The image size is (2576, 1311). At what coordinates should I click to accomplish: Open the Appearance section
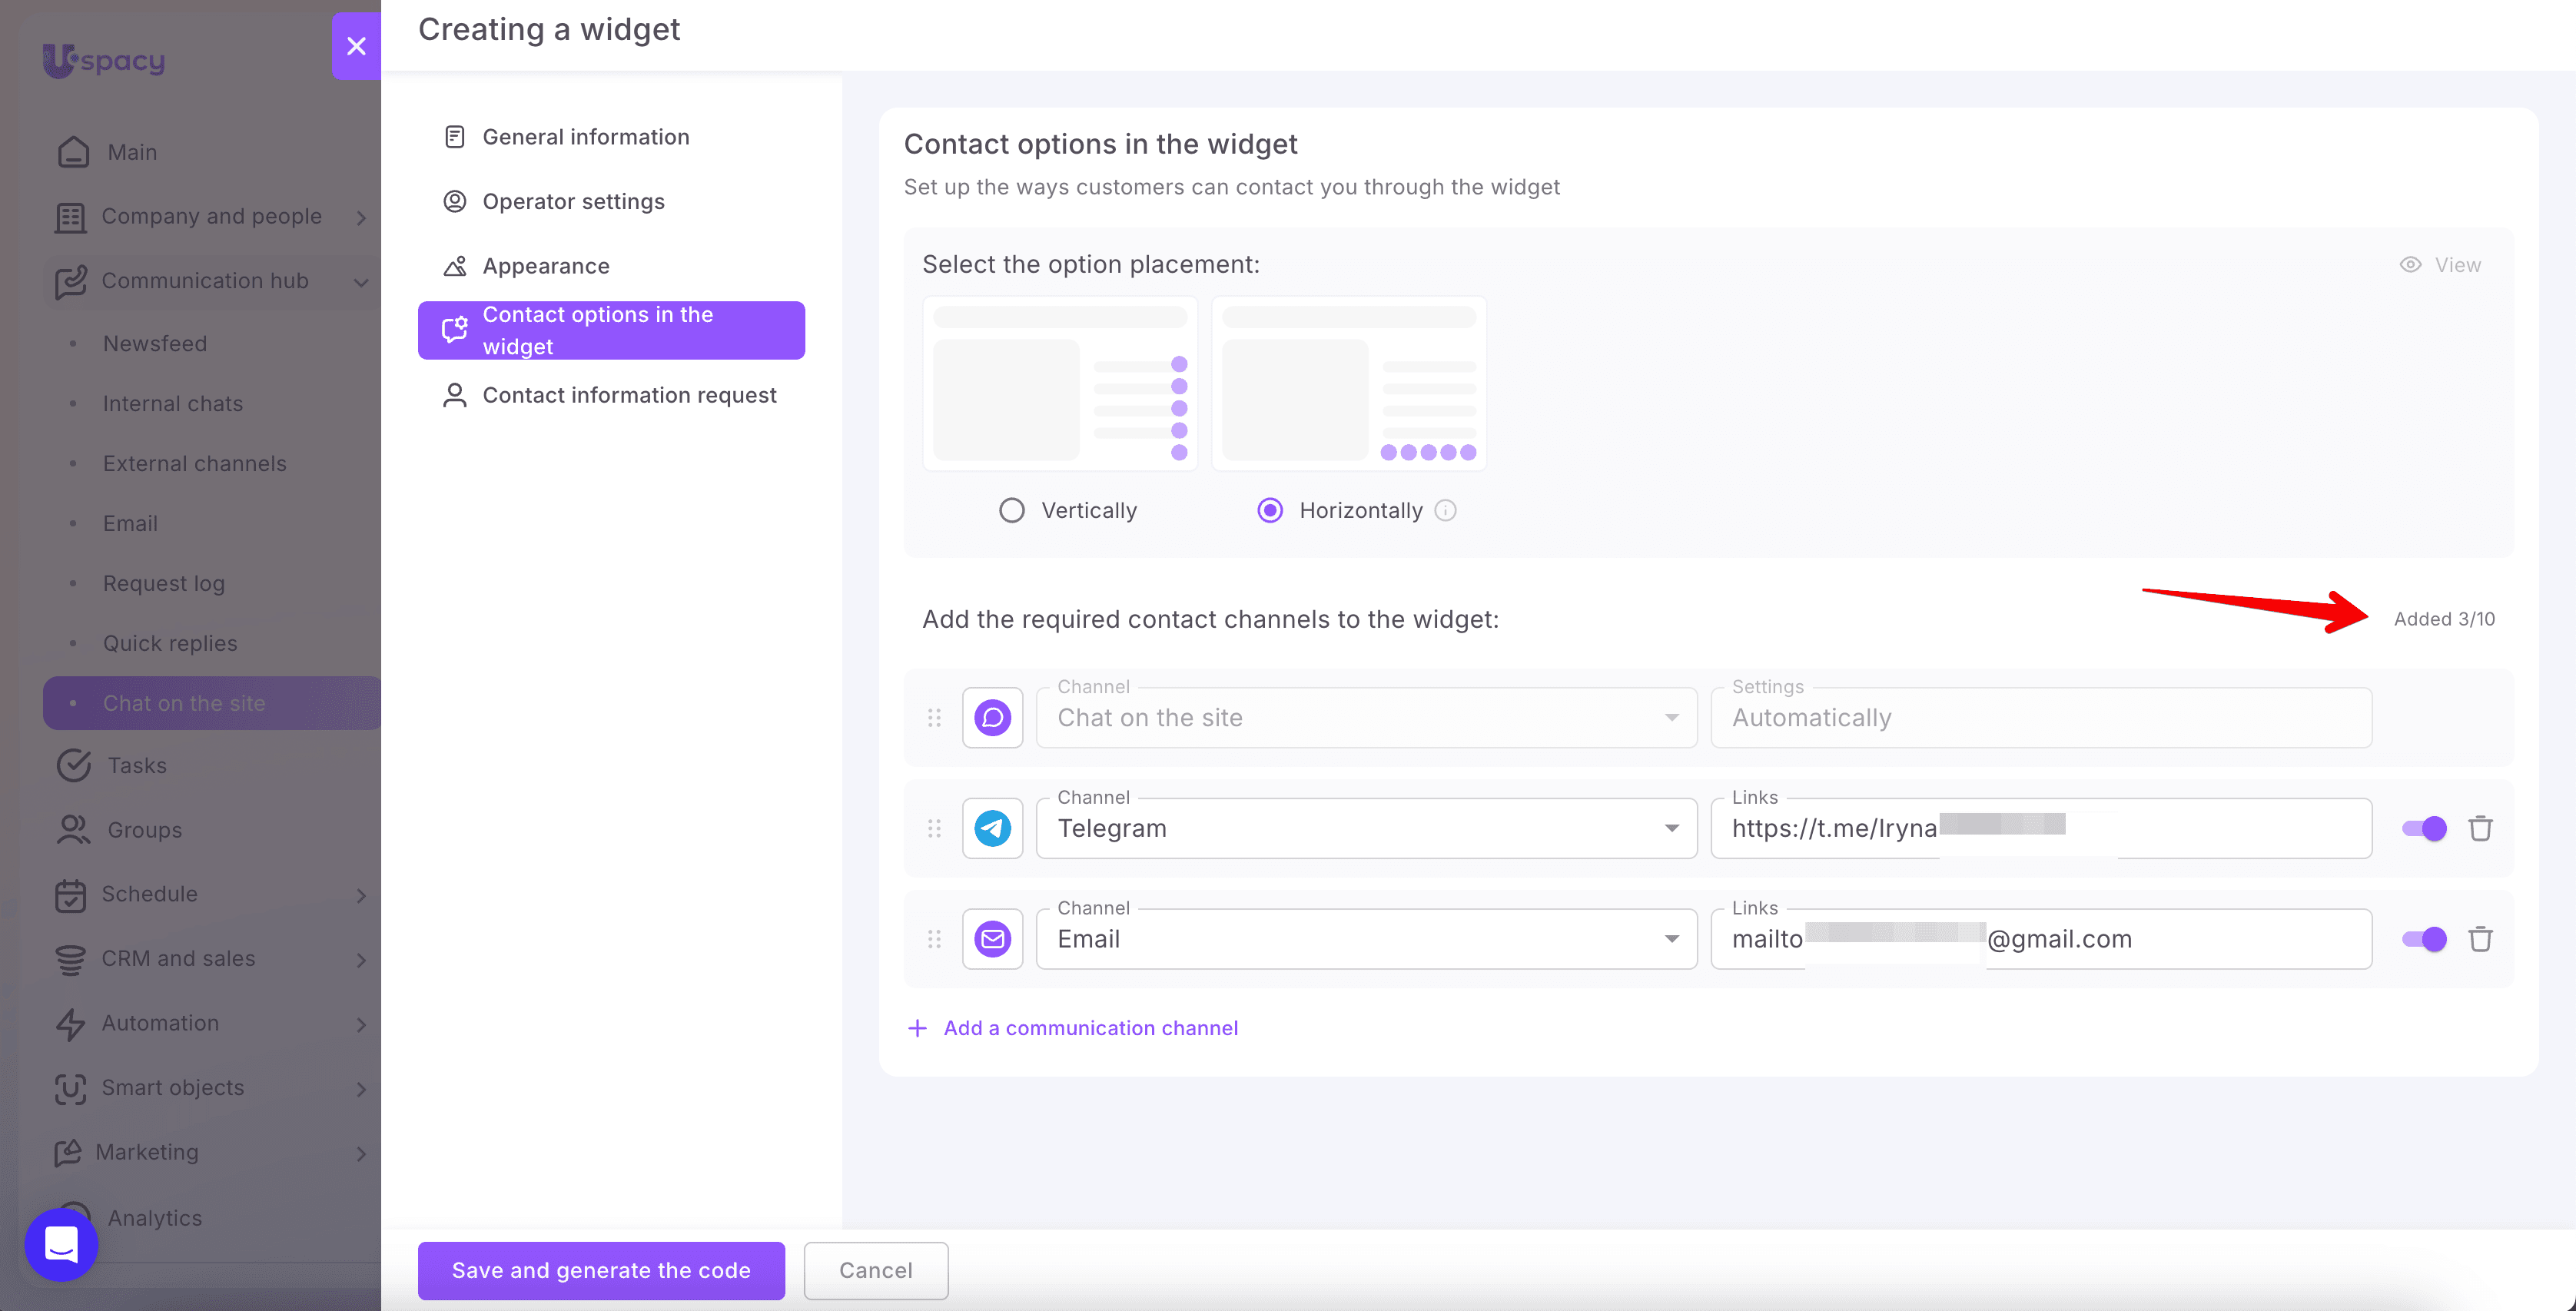click(x=611, y=266)
